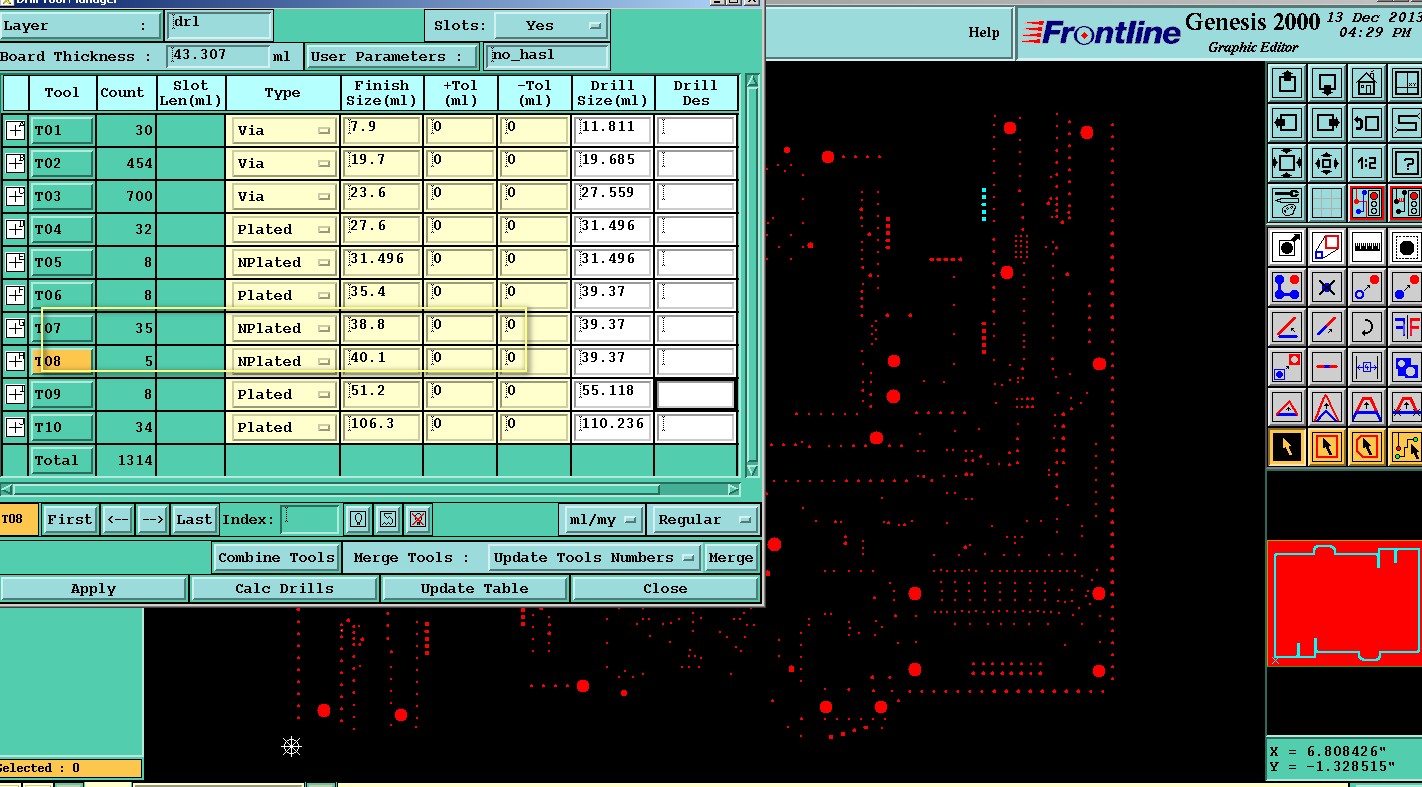This screenshot has width=1422, height=787.
Task: Click the Board Thickness input field
Action: [x=219, y=56]
